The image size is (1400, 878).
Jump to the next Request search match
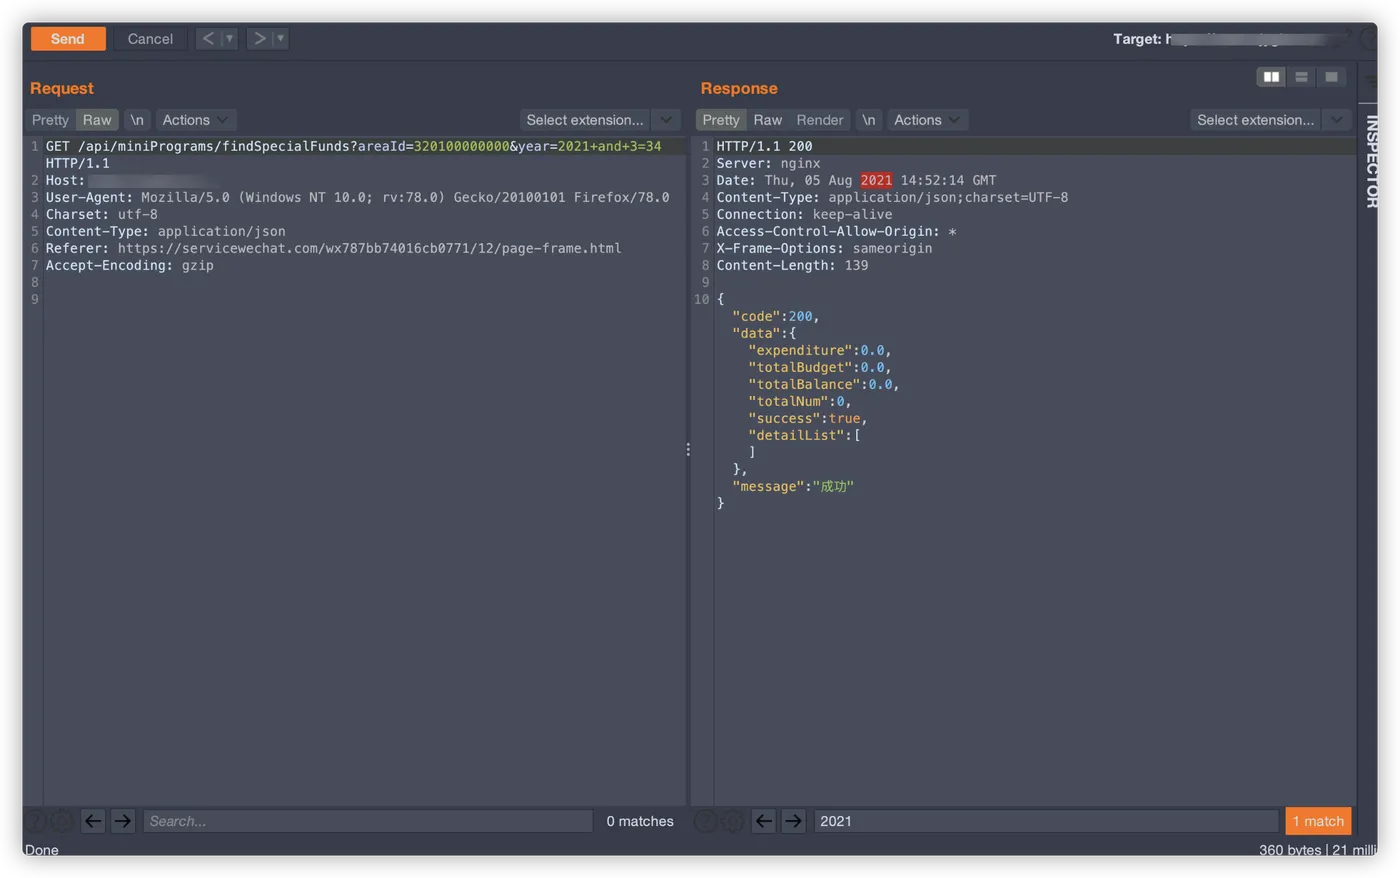tap(123, 821)
